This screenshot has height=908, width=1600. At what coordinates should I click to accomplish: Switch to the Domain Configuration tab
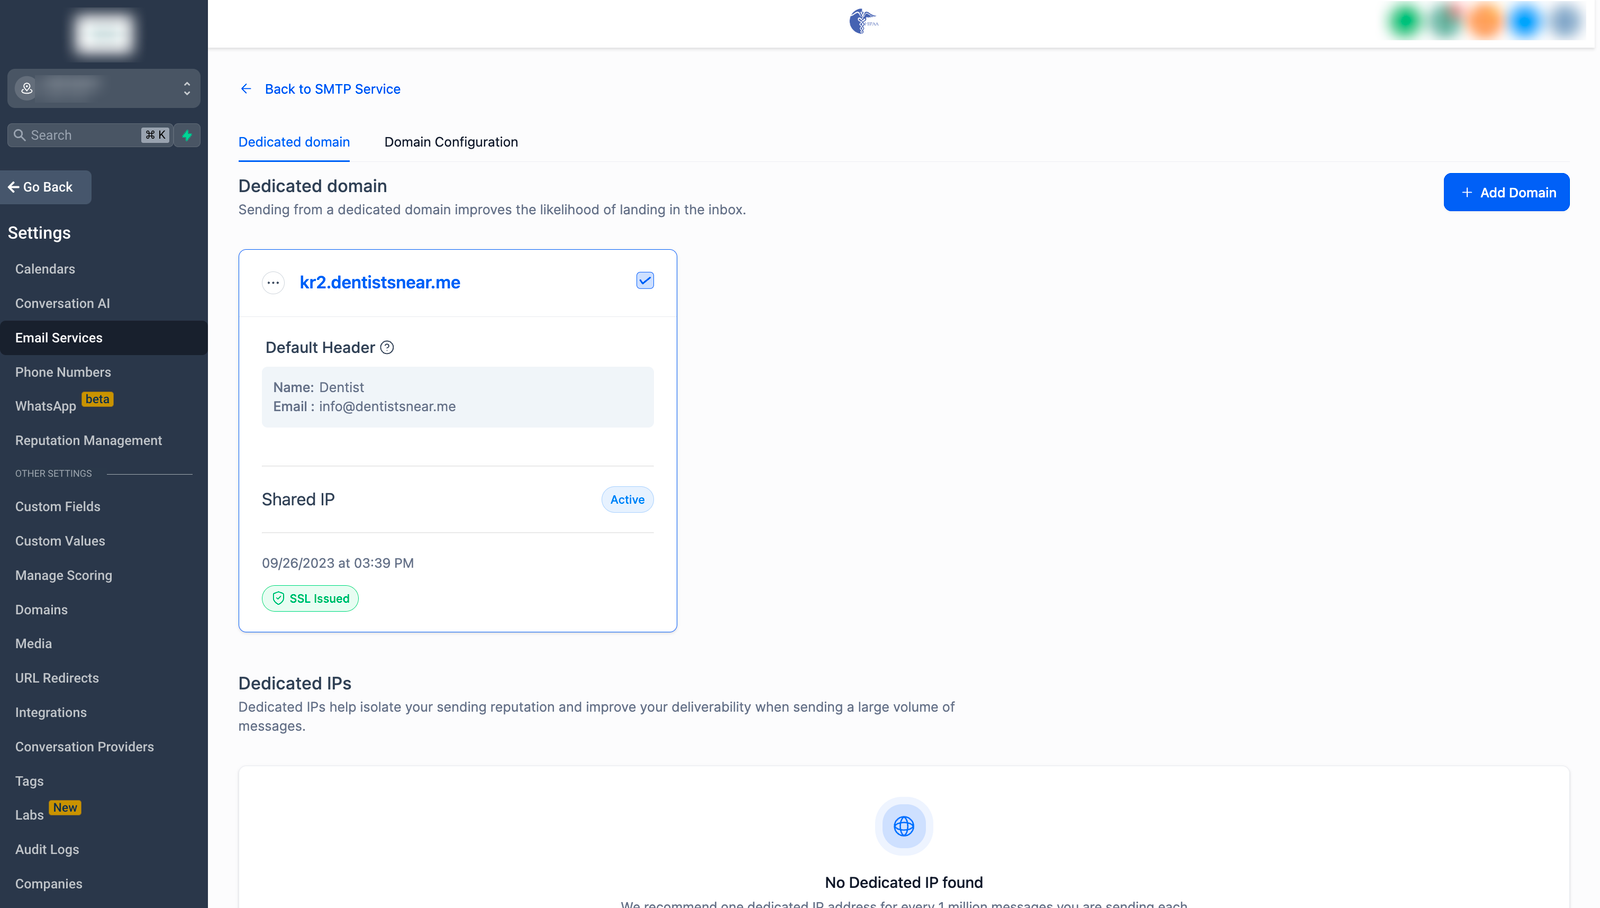(451, 142)
